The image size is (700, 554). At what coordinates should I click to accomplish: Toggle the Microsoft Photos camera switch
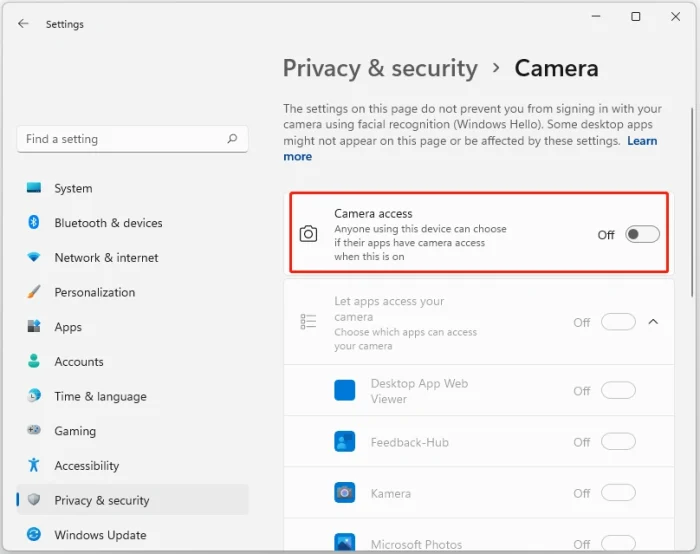[618, 543]
